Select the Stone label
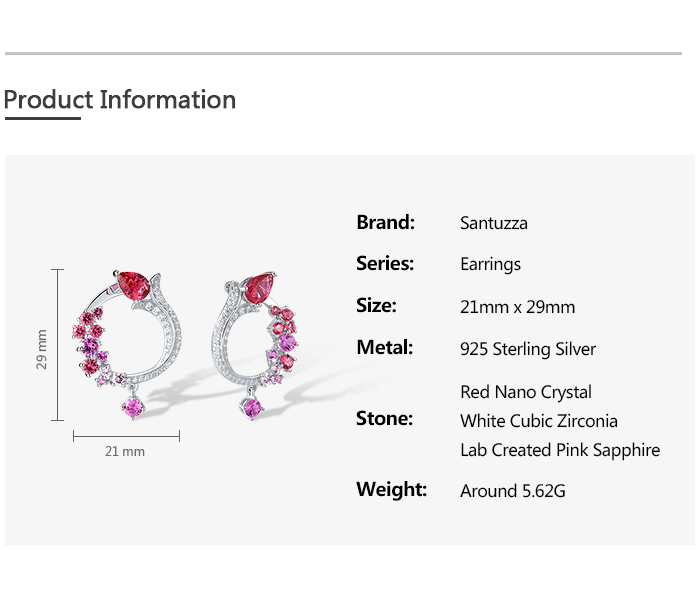The image size is (700, 596). point(384,419)
